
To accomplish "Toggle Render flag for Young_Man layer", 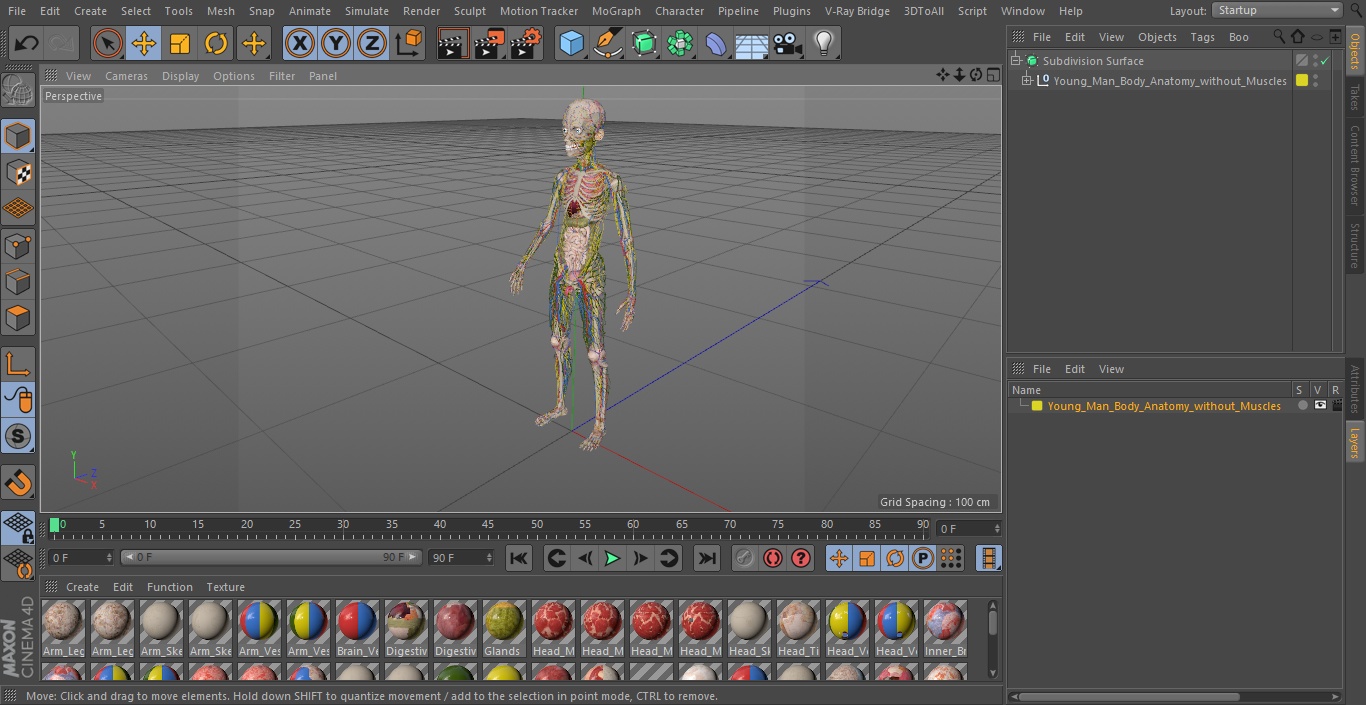I will tap(1337, 406).
